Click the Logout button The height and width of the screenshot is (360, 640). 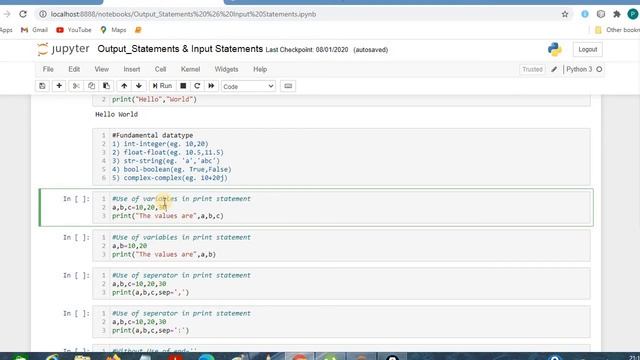pyautogui.click(x=588, y=49)
